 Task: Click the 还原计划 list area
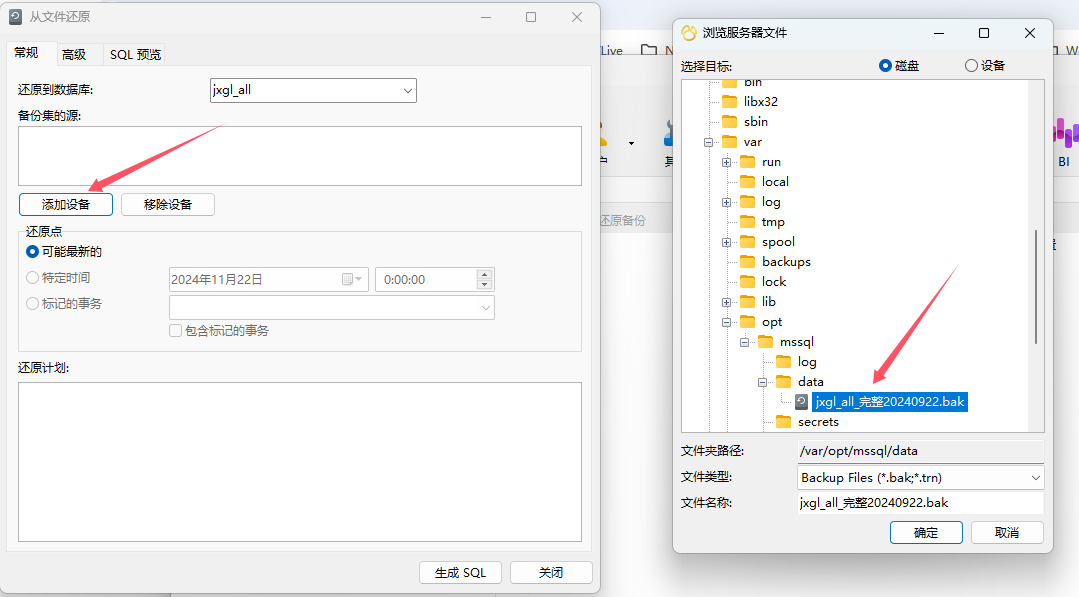pyautogui.click(x=300, y=462)
